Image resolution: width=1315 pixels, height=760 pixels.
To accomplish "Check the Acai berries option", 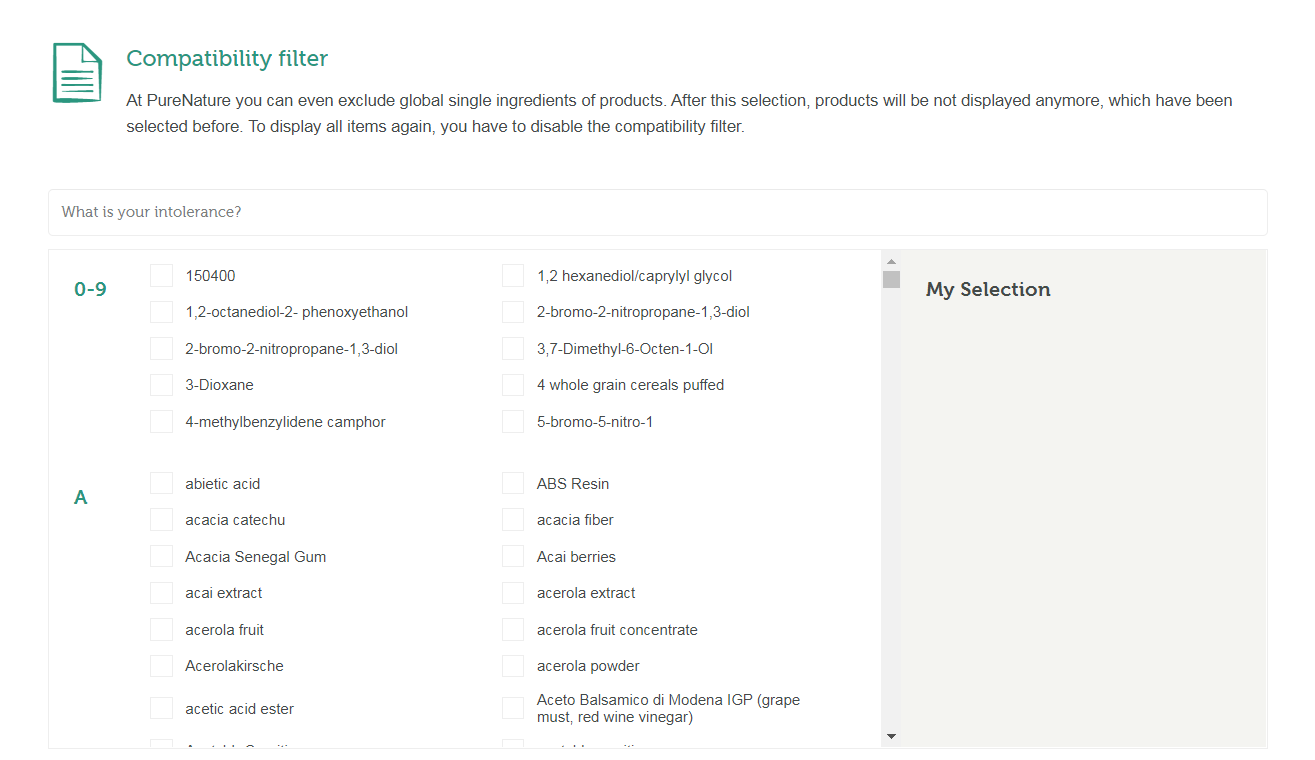I will tap(513, 557).
